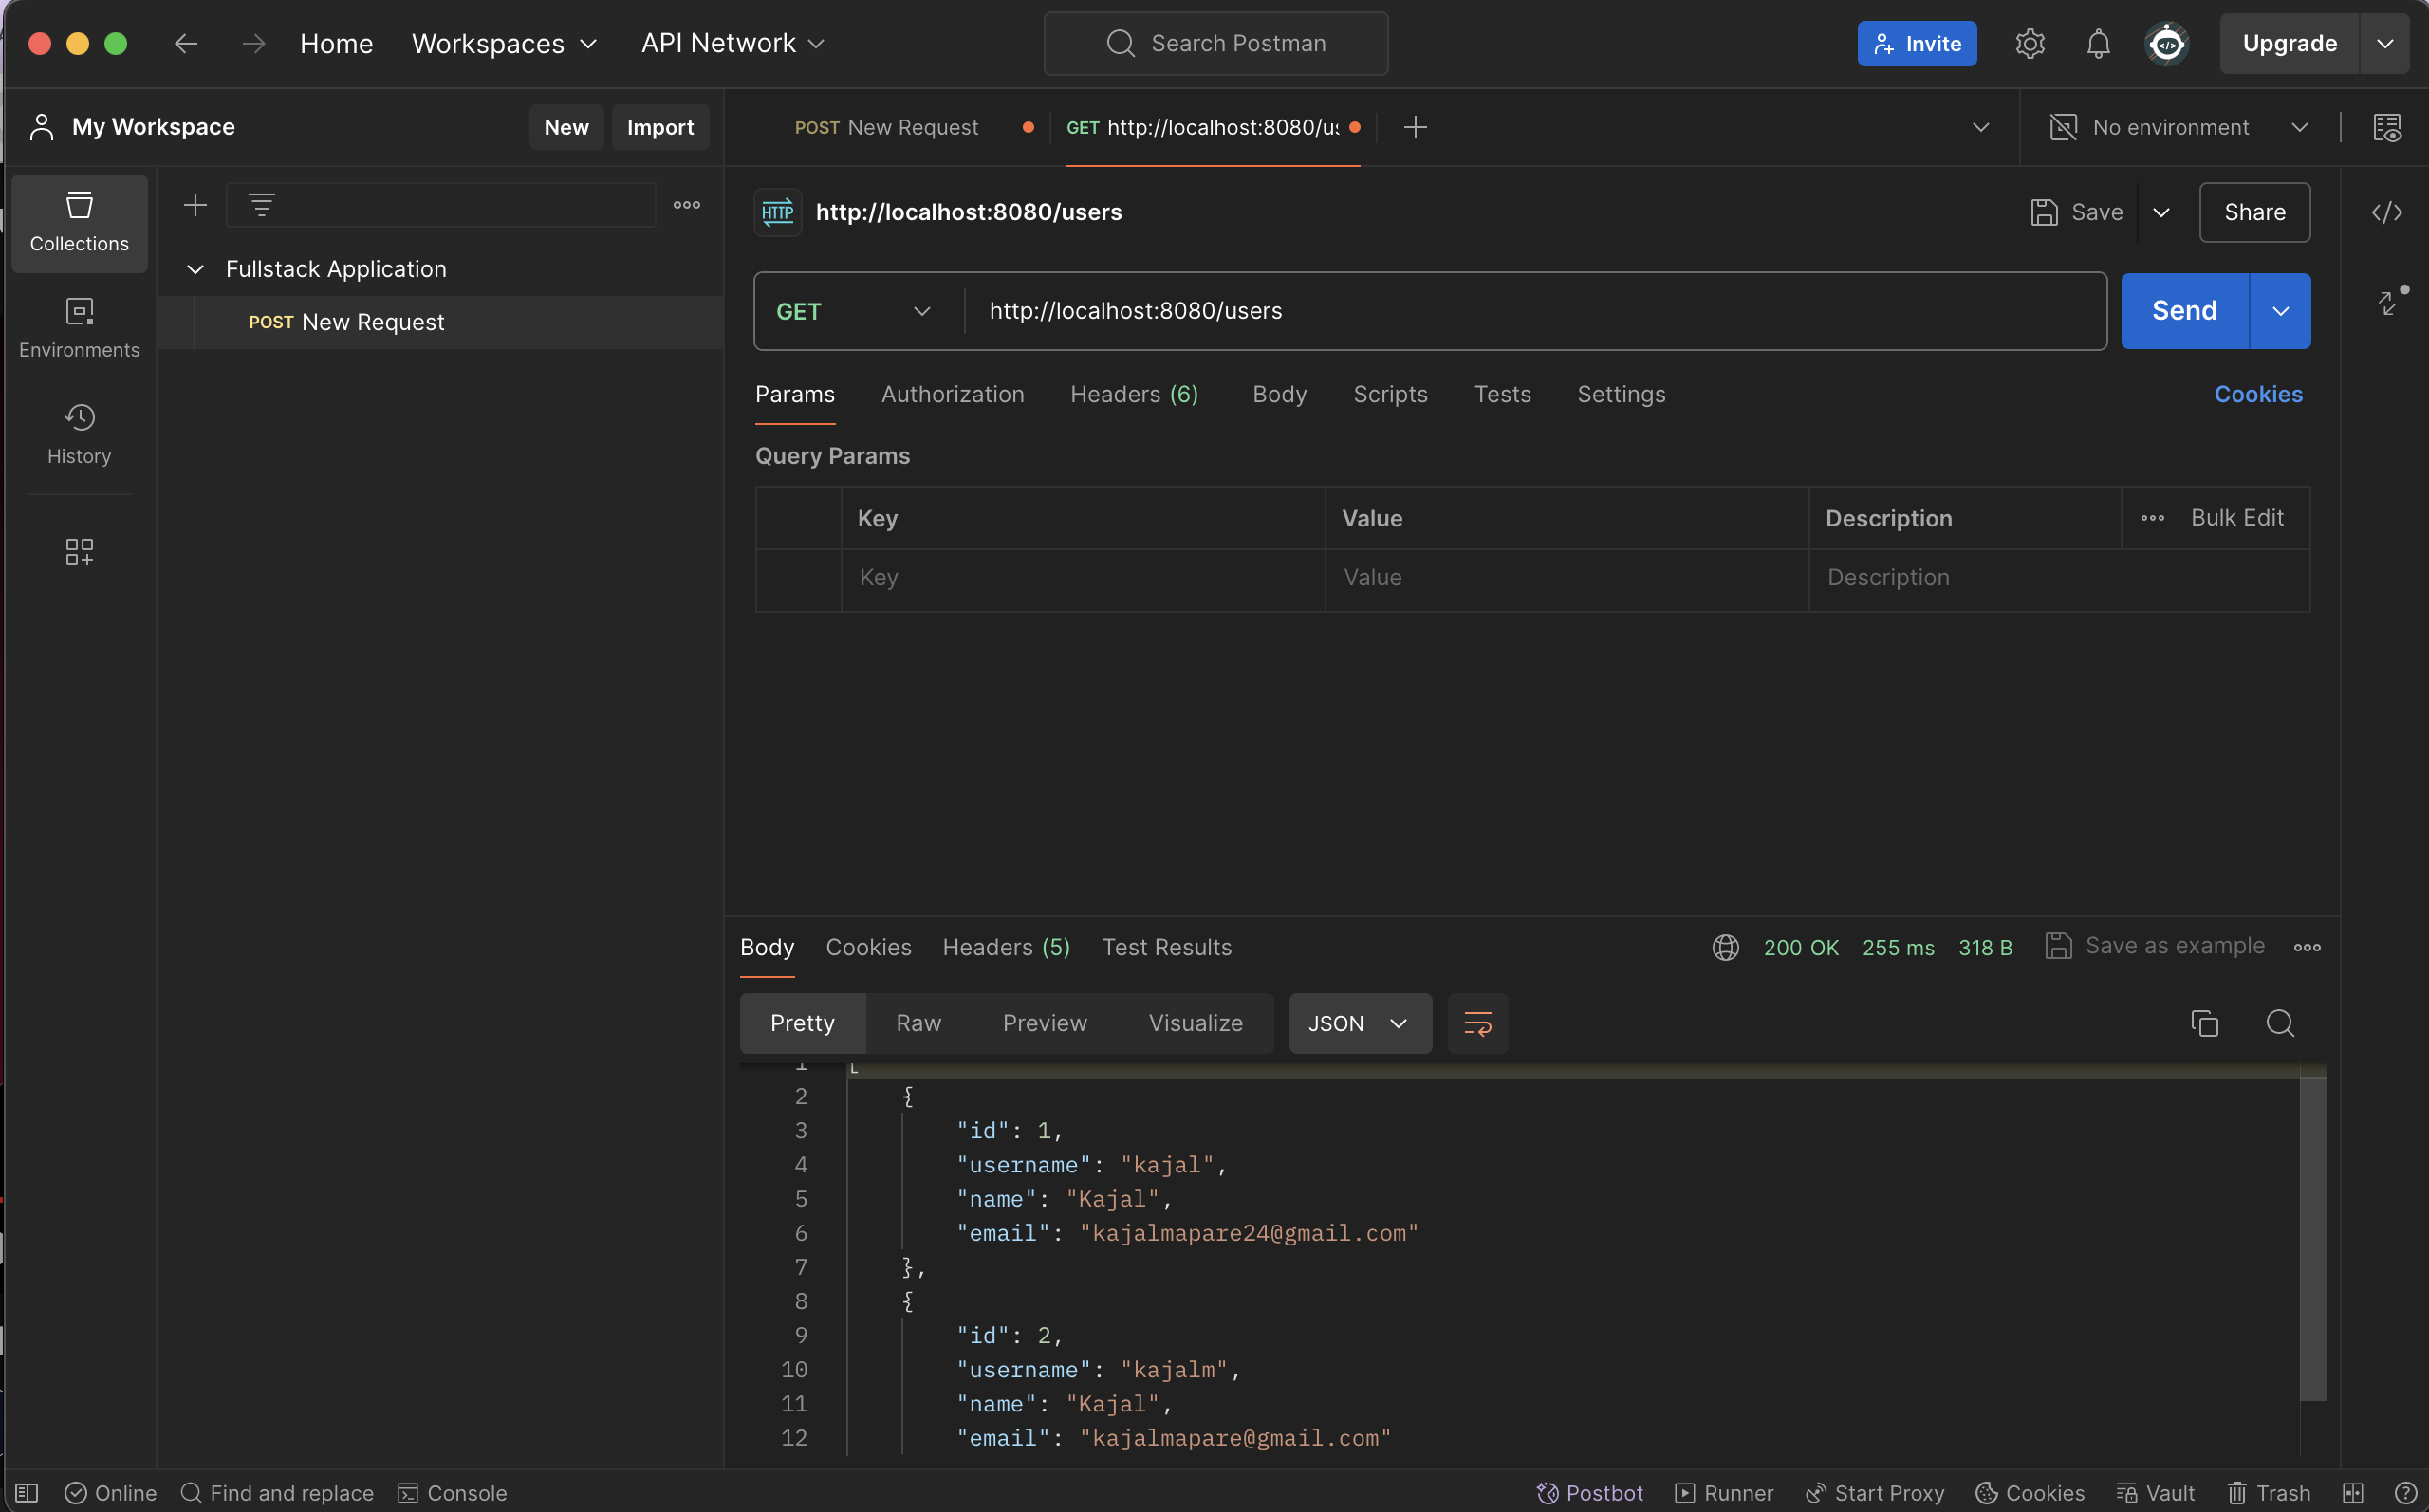Click the Cookies link near Params
Viewport: 2429px width, 1512px height.
click(x=2257, y=394)
